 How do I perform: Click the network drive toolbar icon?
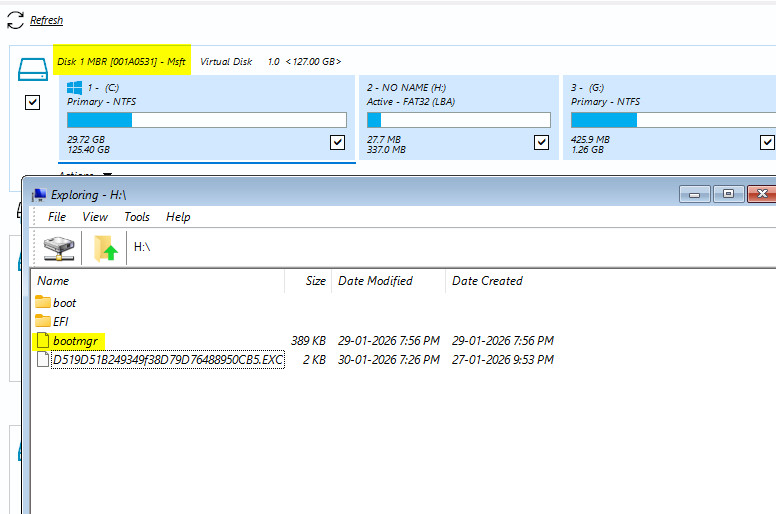click(58, 246)
